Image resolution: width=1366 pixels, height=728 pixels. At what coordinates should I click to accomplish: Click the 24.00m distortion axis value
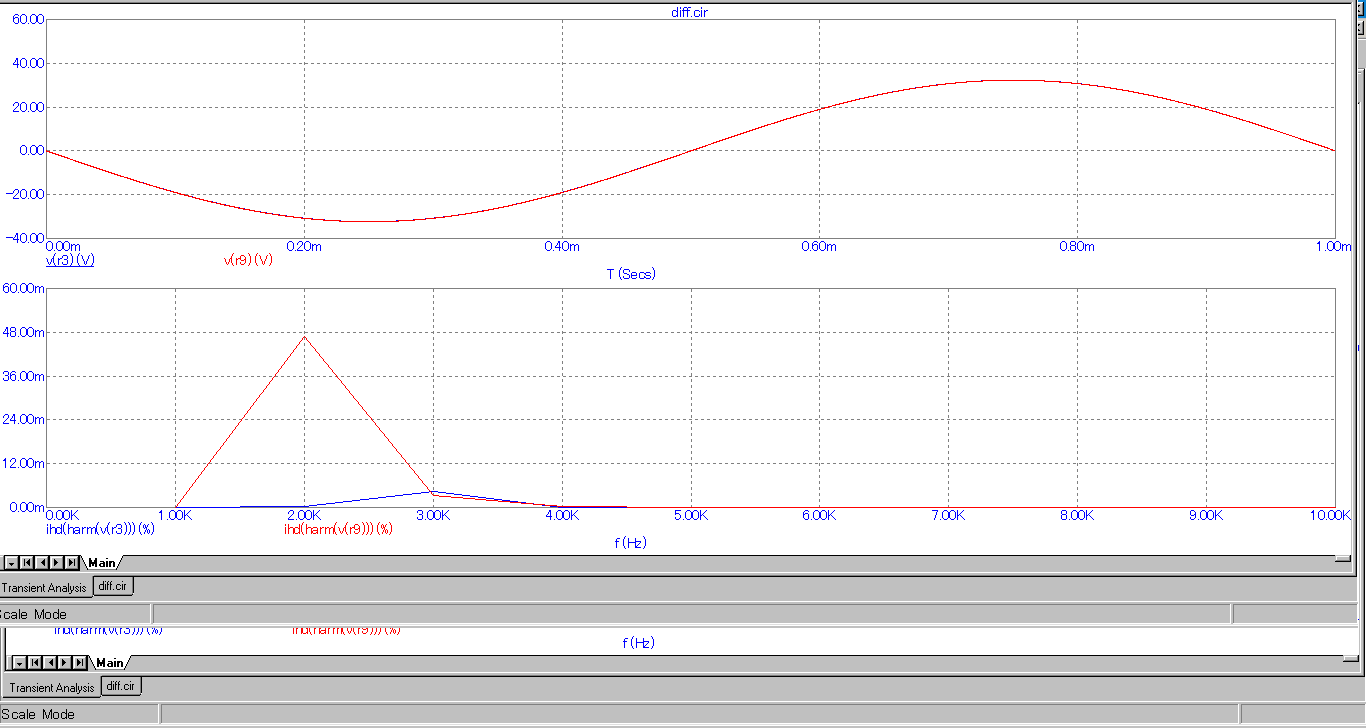click(x=25, y=420)
